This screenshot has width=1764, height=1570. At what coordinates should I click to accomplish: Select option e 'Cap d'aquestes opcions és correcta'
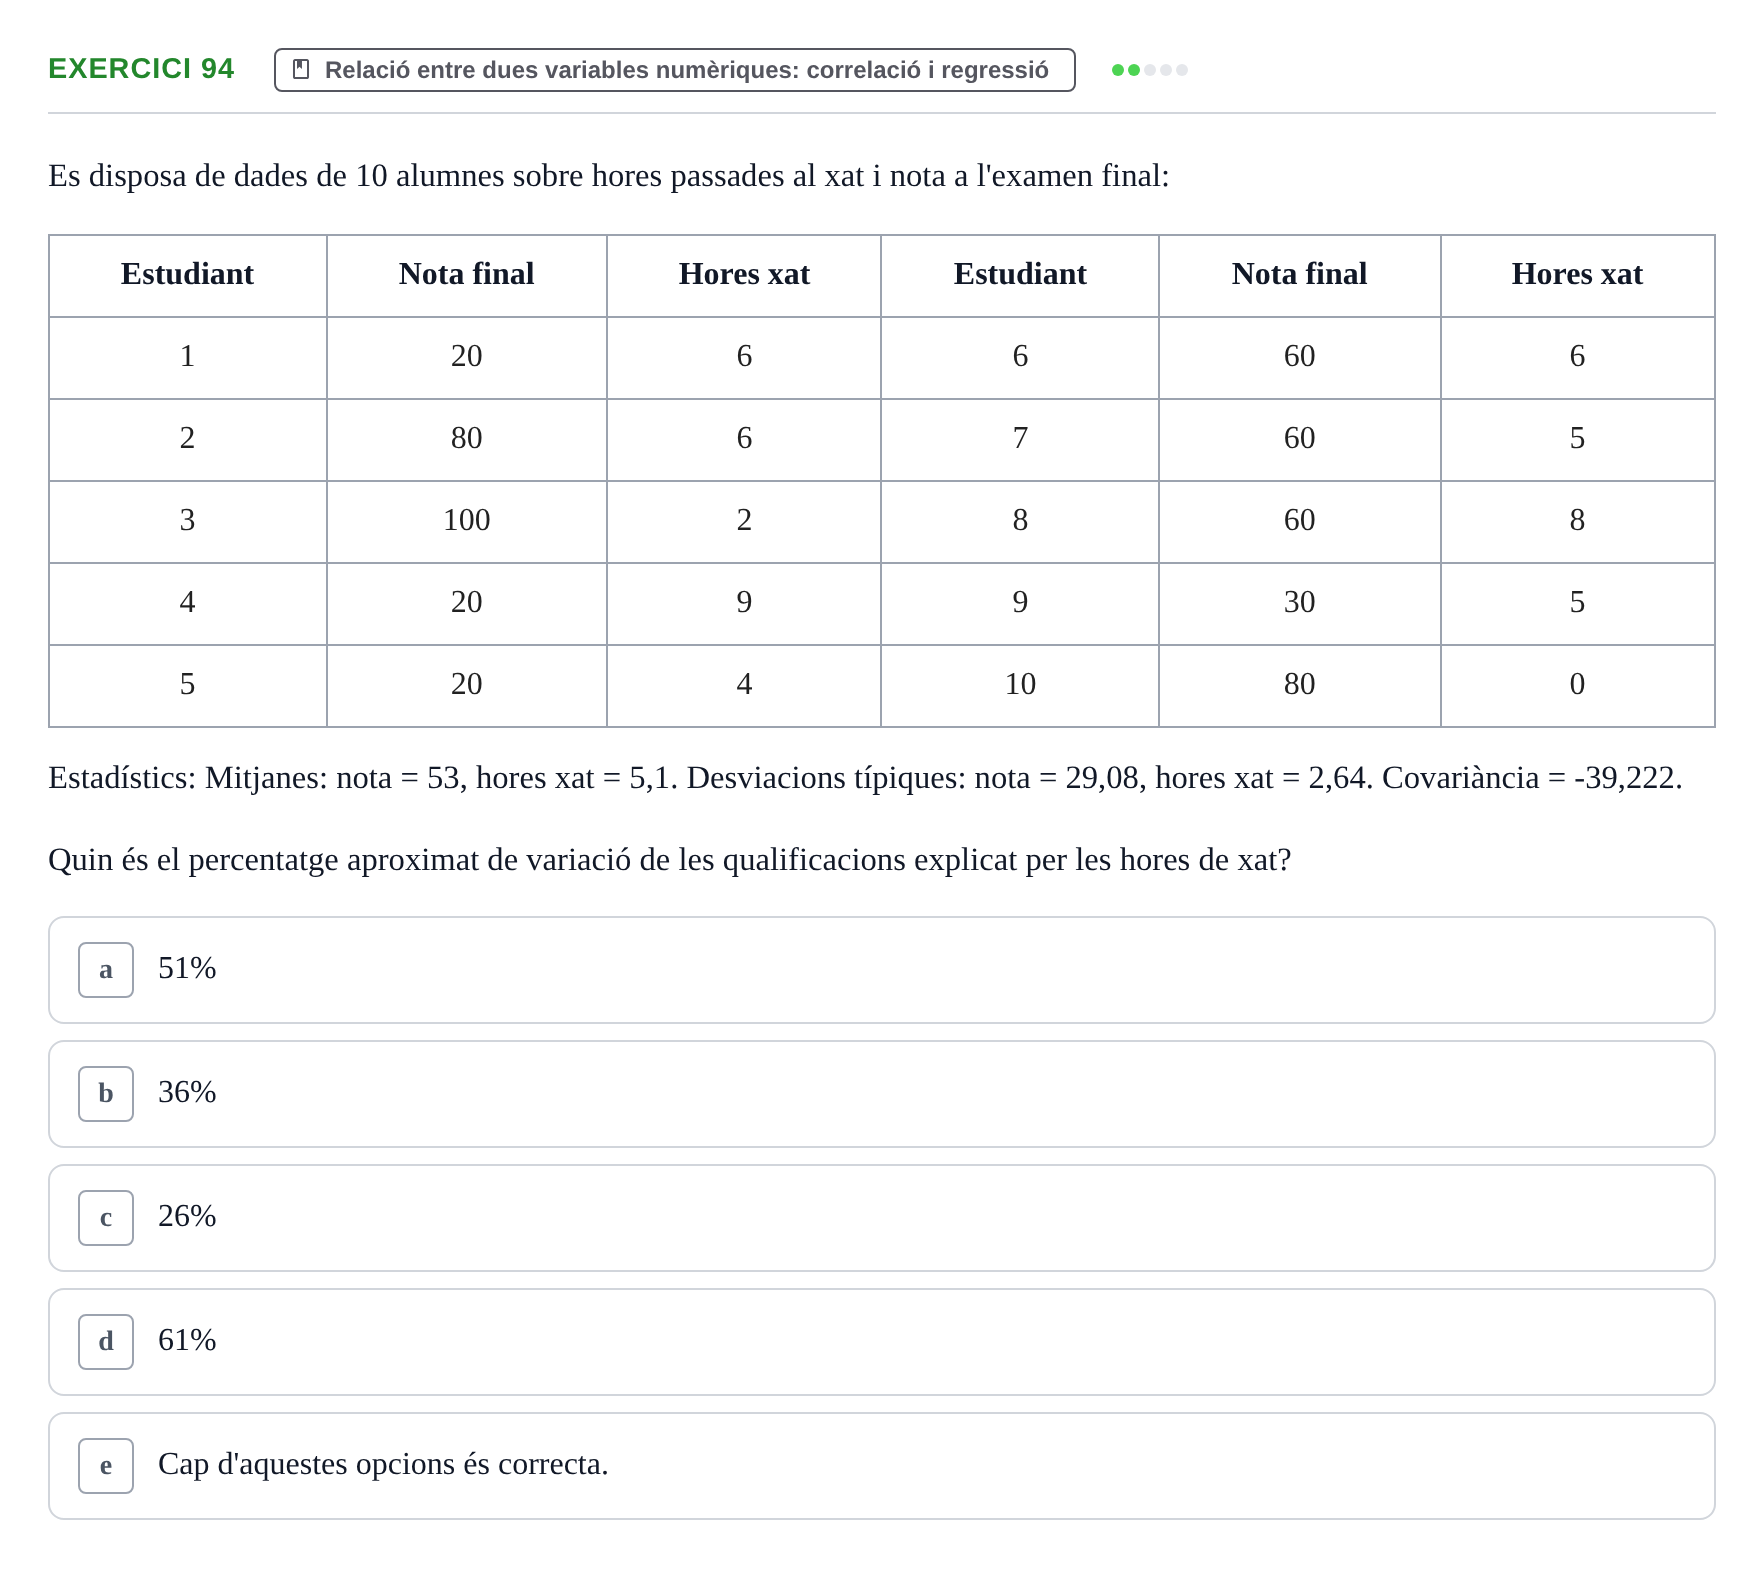[882, 1466]
